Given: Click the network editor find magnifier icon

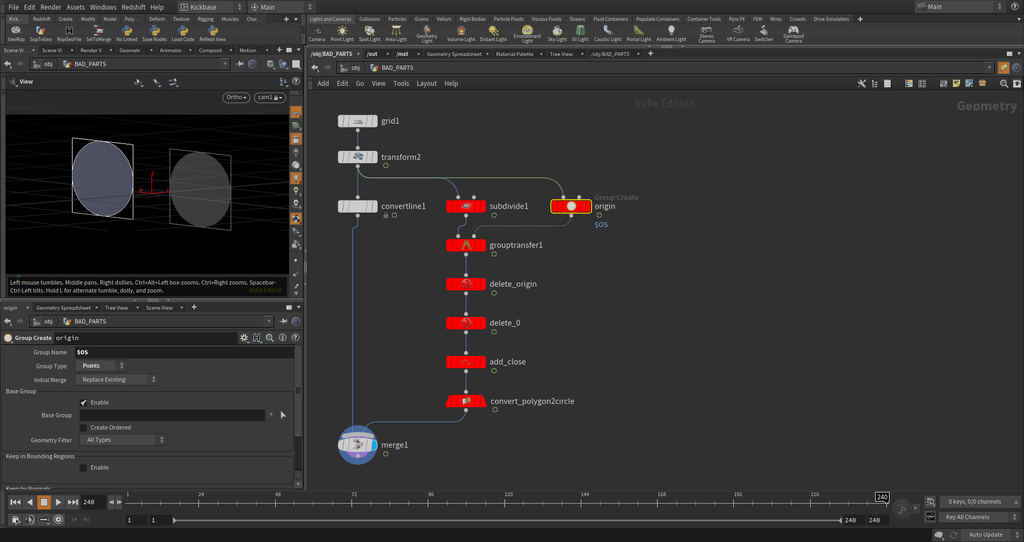Looking at the screenshot, I should click(x=1004, y=84).
